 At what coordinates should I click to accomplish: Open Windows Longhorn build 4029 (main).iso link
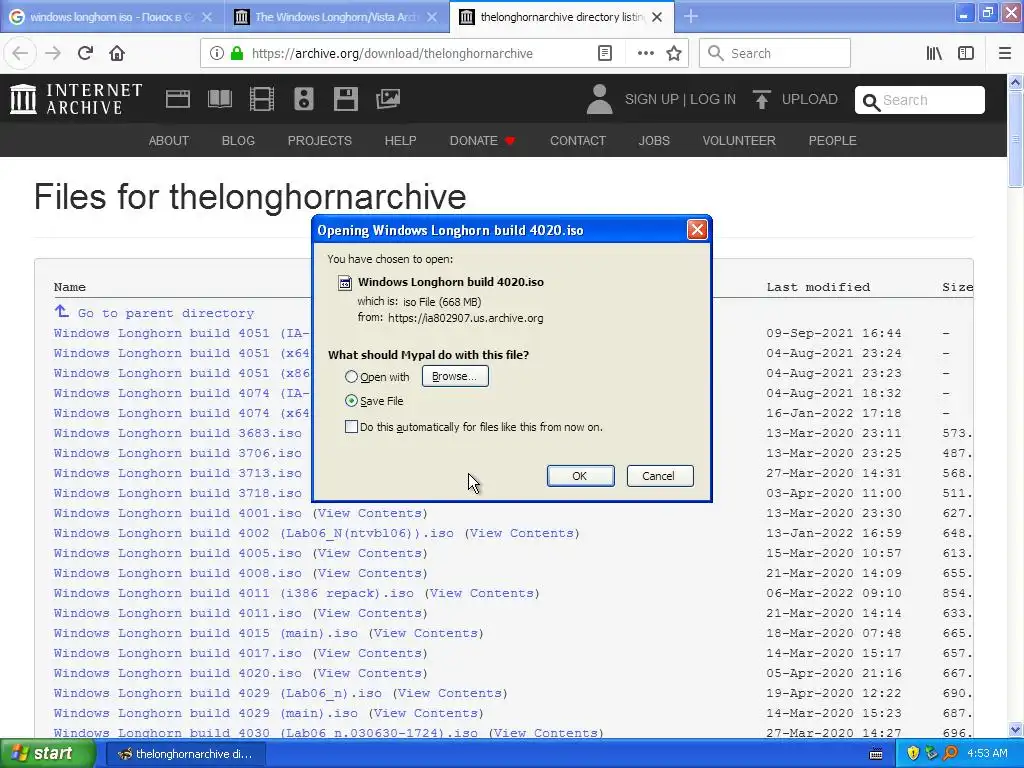click(x=205, y=713)
